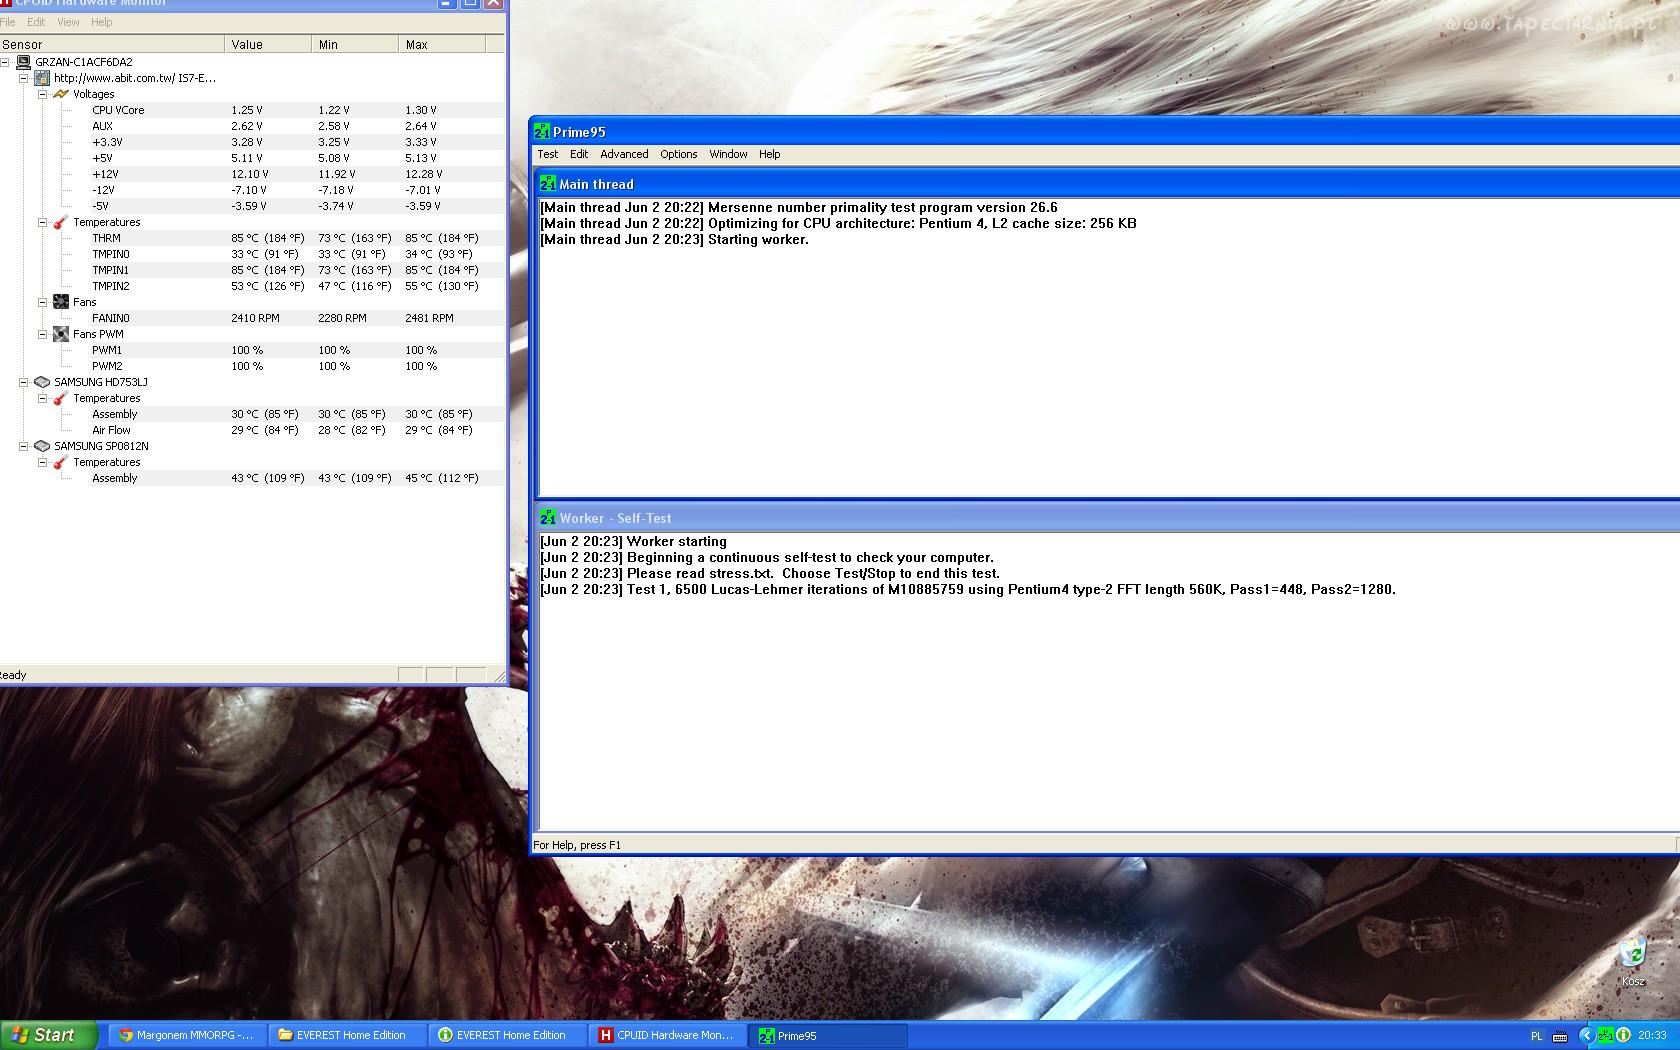Open the View menu in Hardware Monitor
Viewport: 1680px width, 1050px height.
[x=69, y=22]
